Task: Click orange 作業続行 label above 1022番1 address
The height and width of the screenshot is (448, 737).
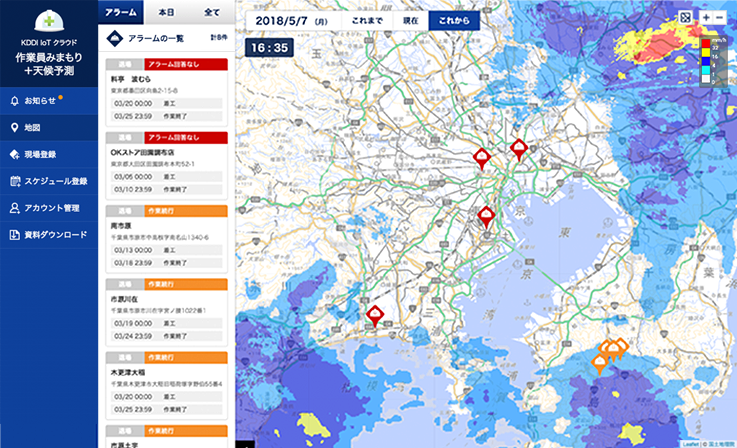Action: [x=186, y=284]
